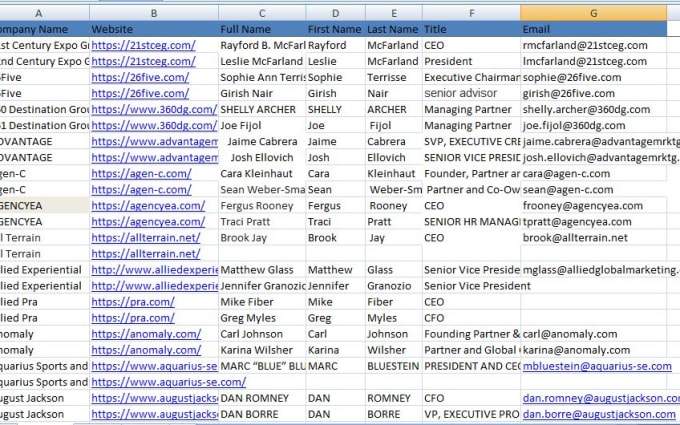Select the title cell President
This screenshot has height=425, width=680.
click(x=471, y=61)
